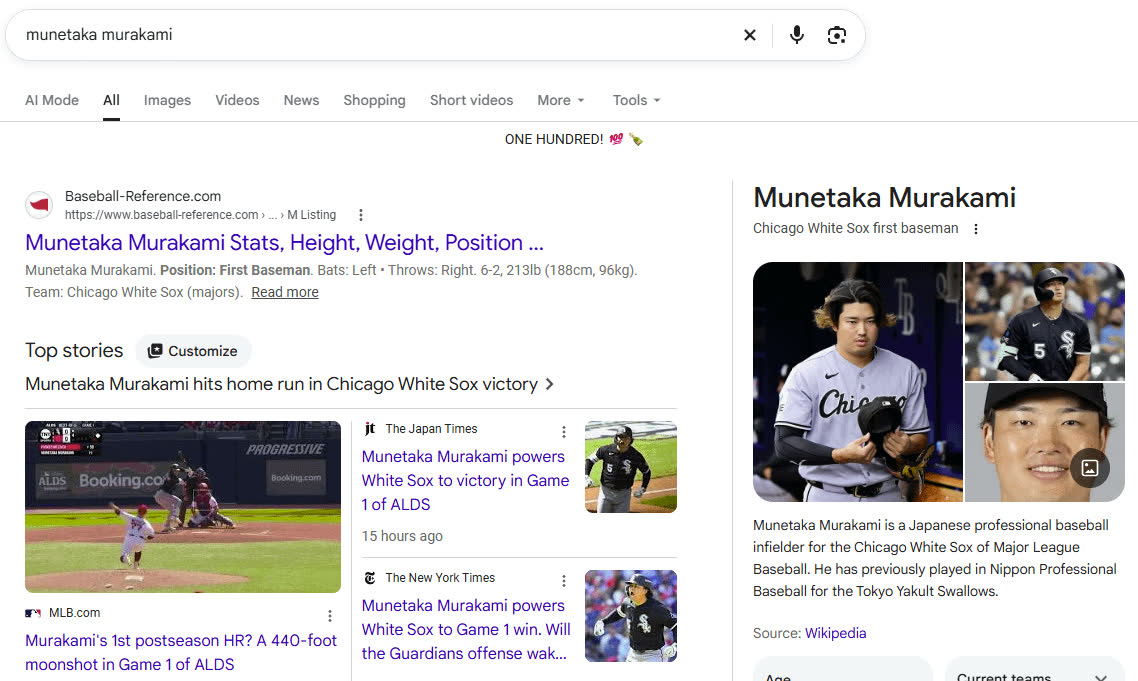Open more images via the image icon overlay
The image size is (1138, 681).
pyautogui.click(x=1089, y=468)
